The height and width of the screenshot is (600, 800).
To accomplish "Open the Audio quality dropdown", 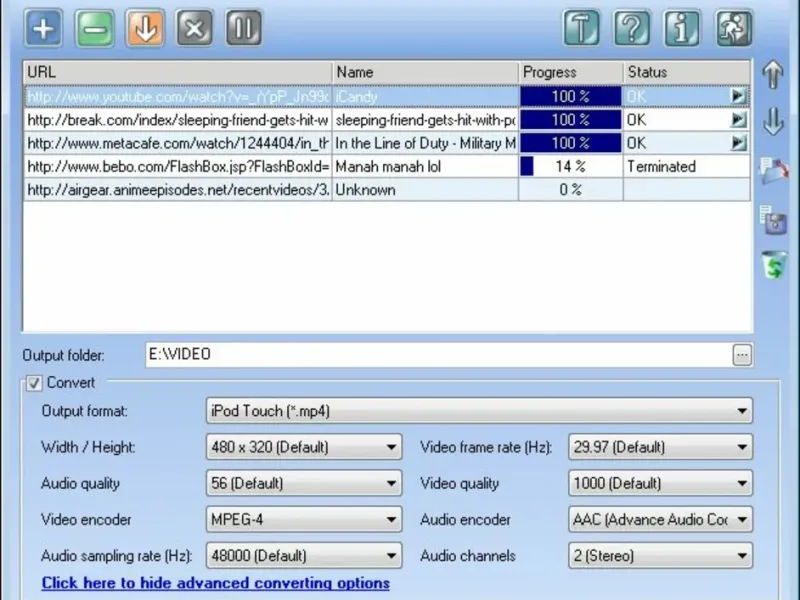I will pyautogui.click(x=304, y=483).
